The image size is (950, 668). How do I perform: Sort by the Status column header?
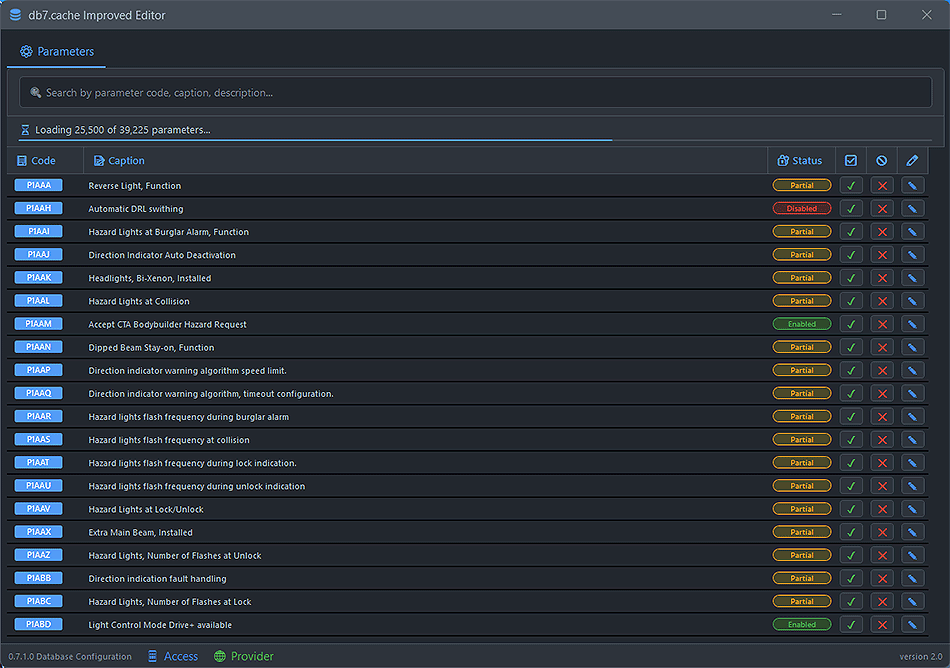[x=800, y=160]
